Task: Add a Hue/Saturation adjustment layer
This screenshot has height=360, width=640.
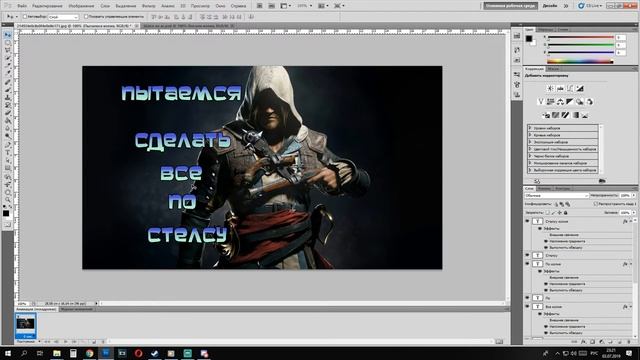Action: [550, 102]
